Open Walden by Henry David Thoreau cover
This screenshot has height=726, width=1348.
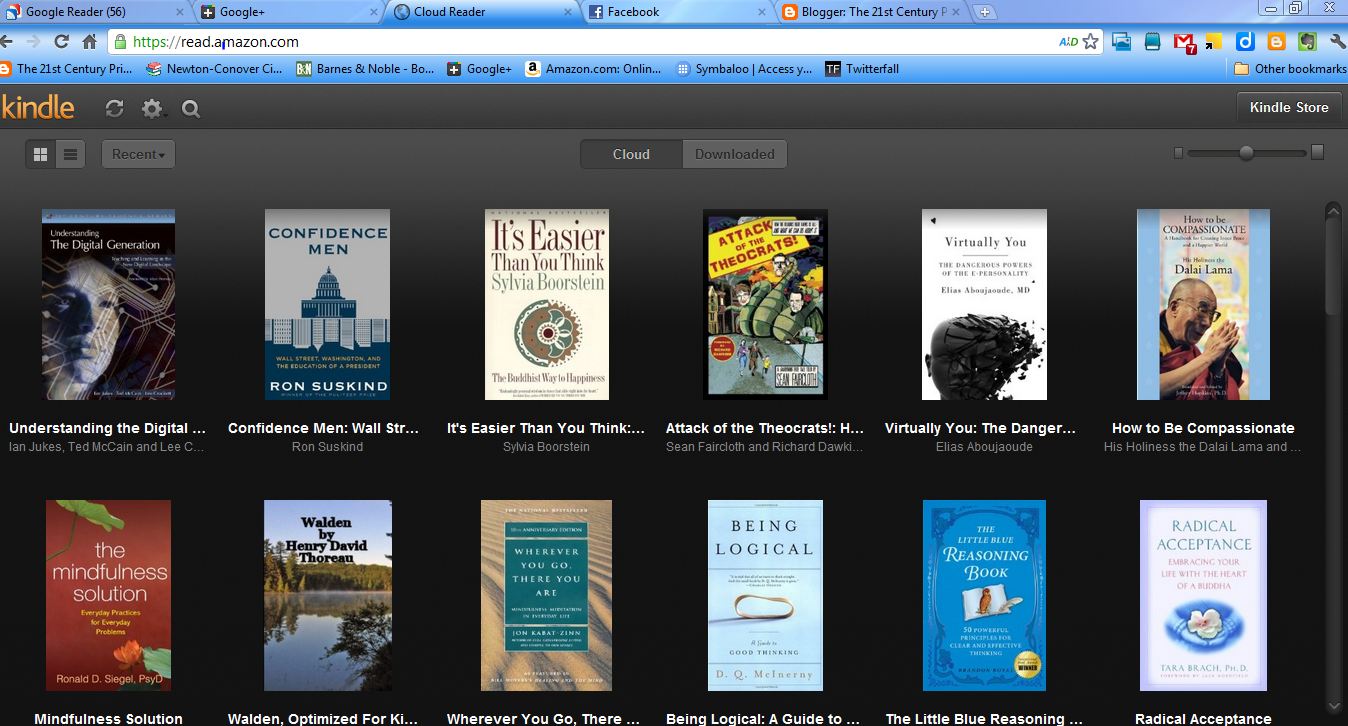(327, 595)
